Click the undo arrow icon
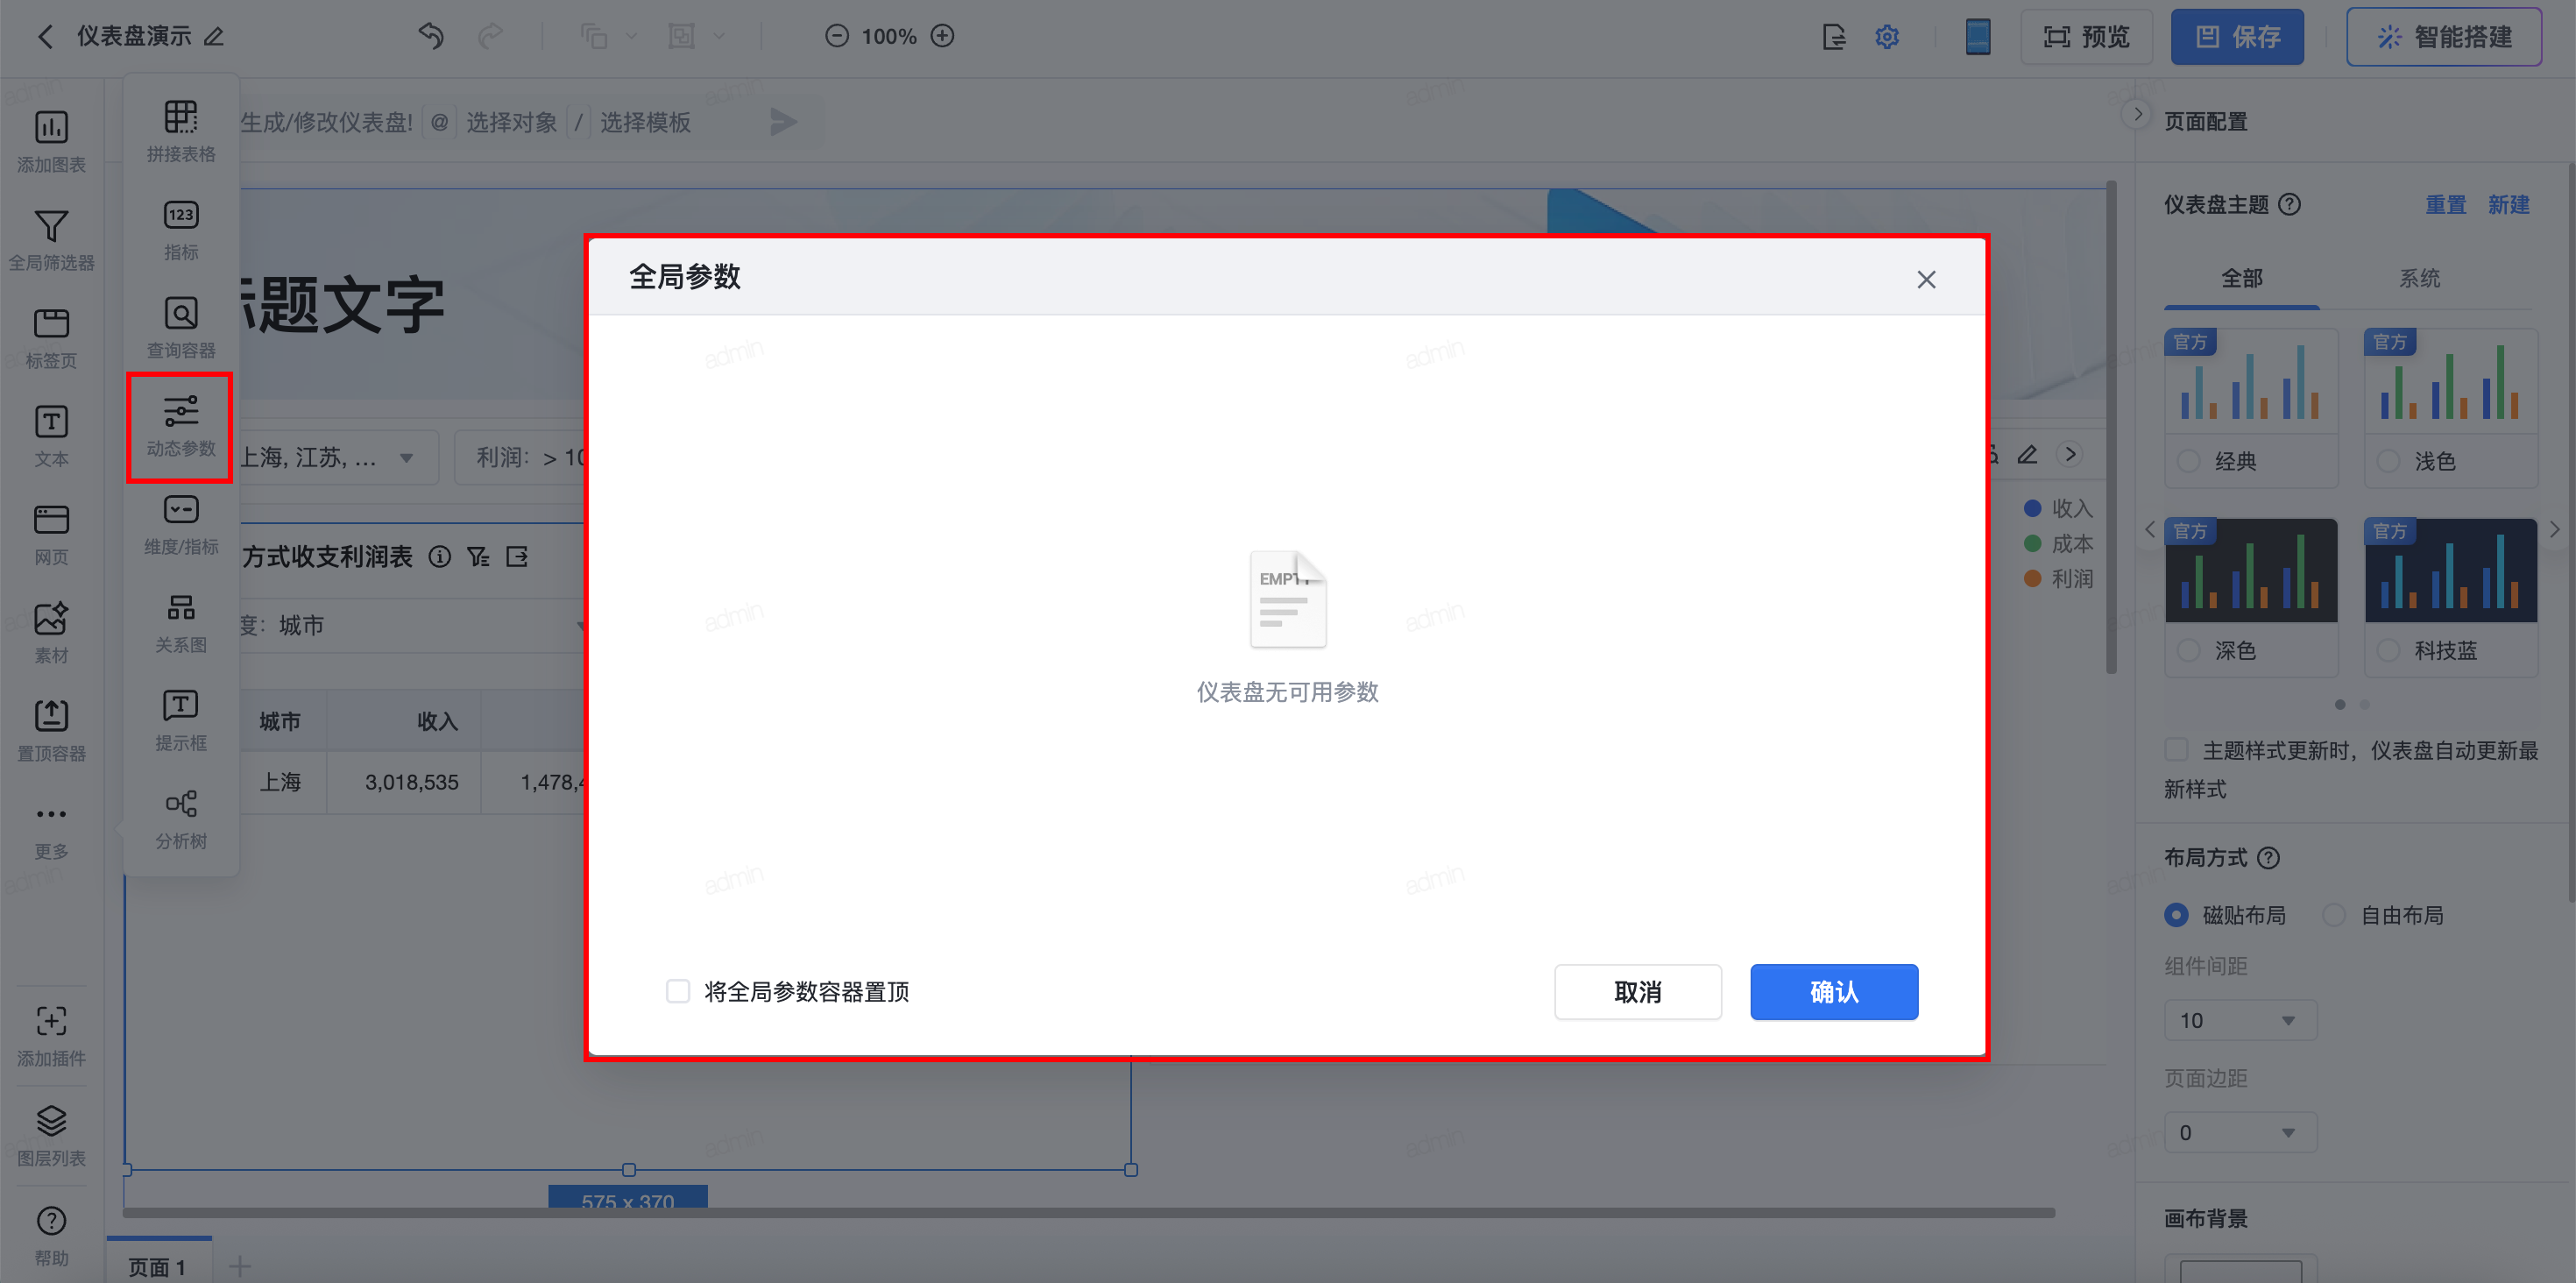 431,37
